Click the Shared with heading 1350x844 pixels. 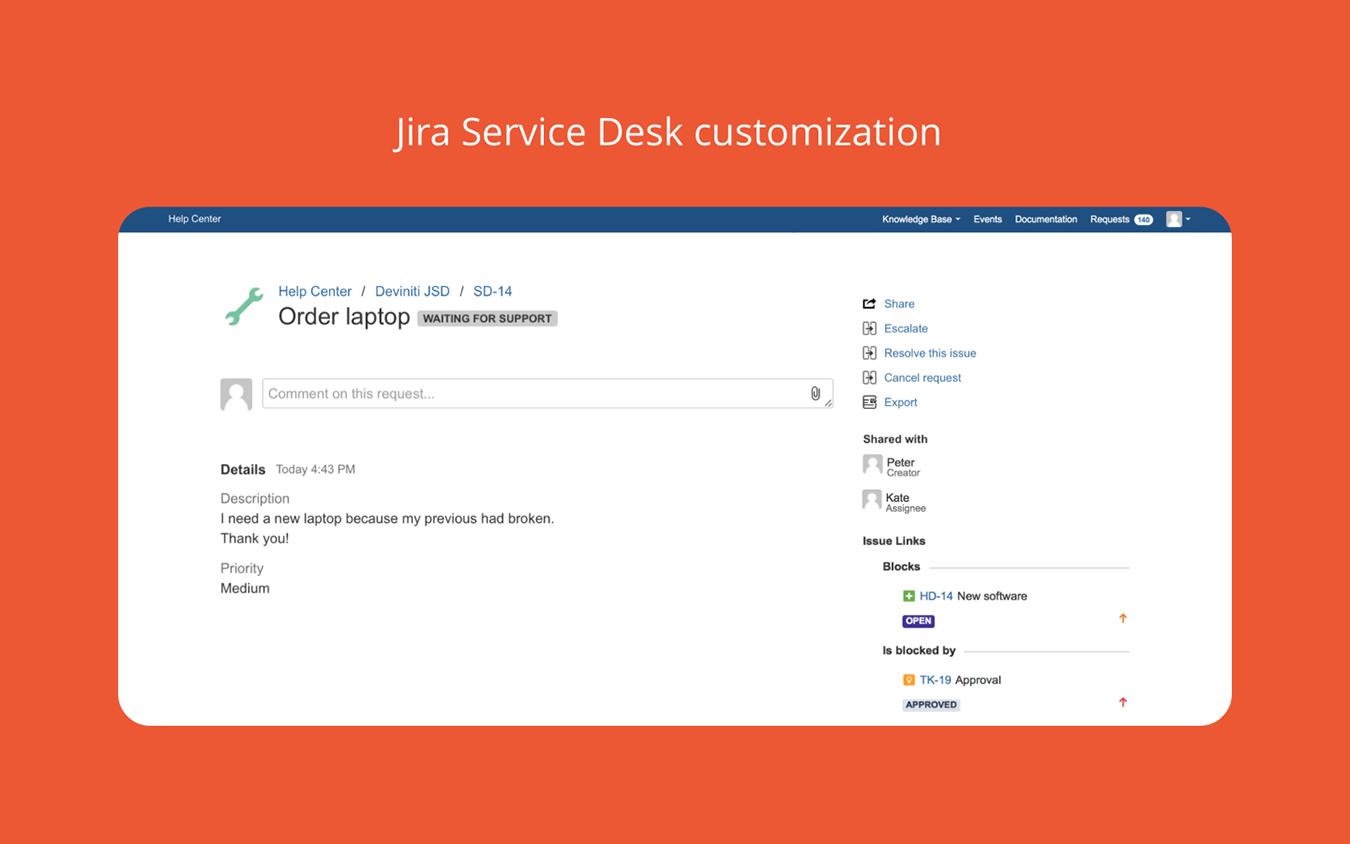coord(895,439)
